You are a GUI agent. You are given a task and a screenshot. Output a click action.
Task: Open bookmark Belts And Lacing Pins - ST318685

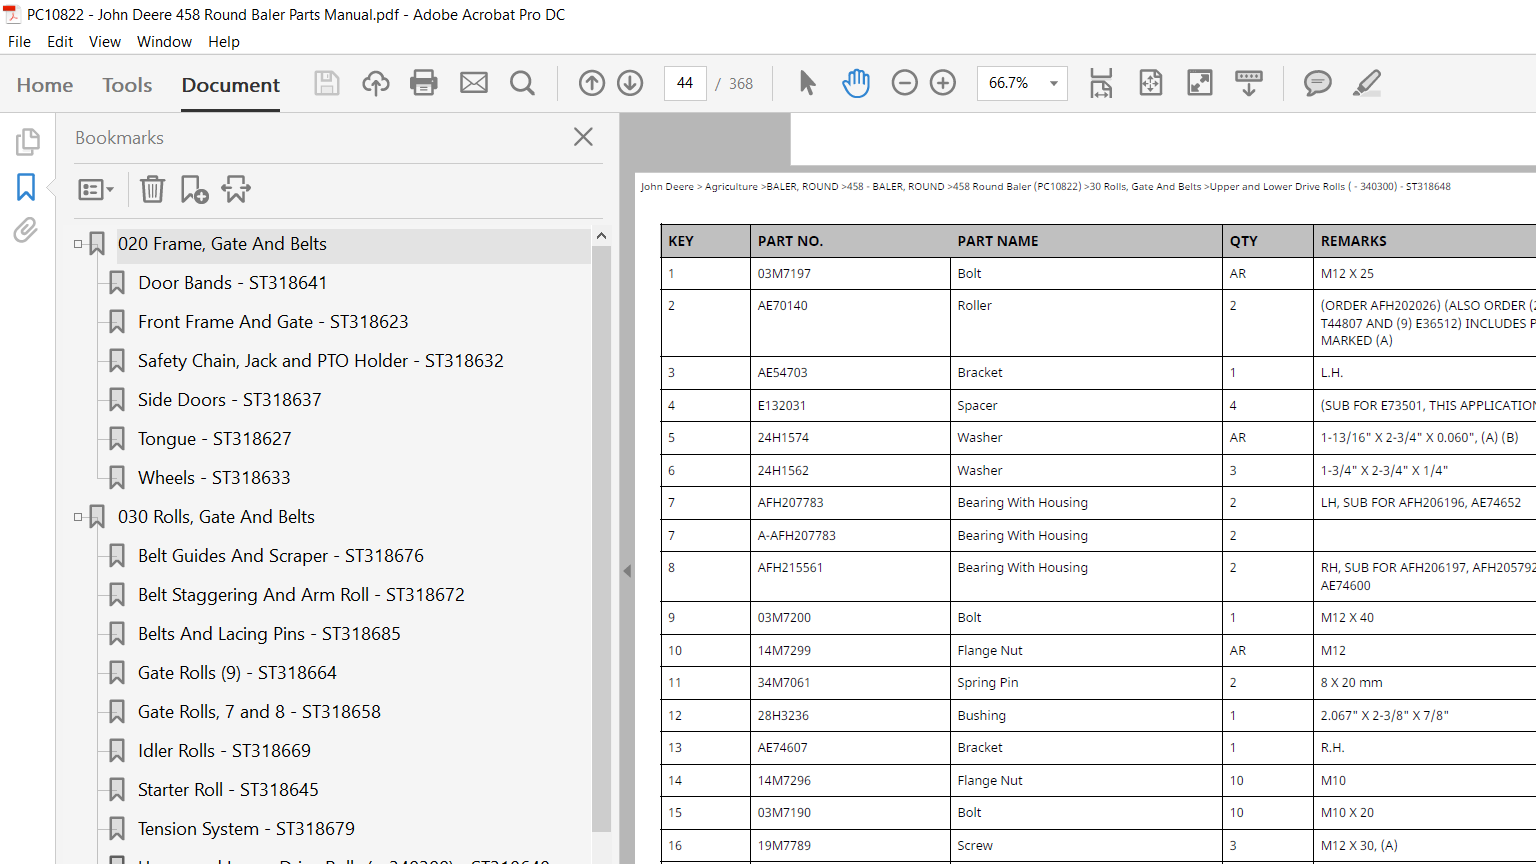coord(269,634)
